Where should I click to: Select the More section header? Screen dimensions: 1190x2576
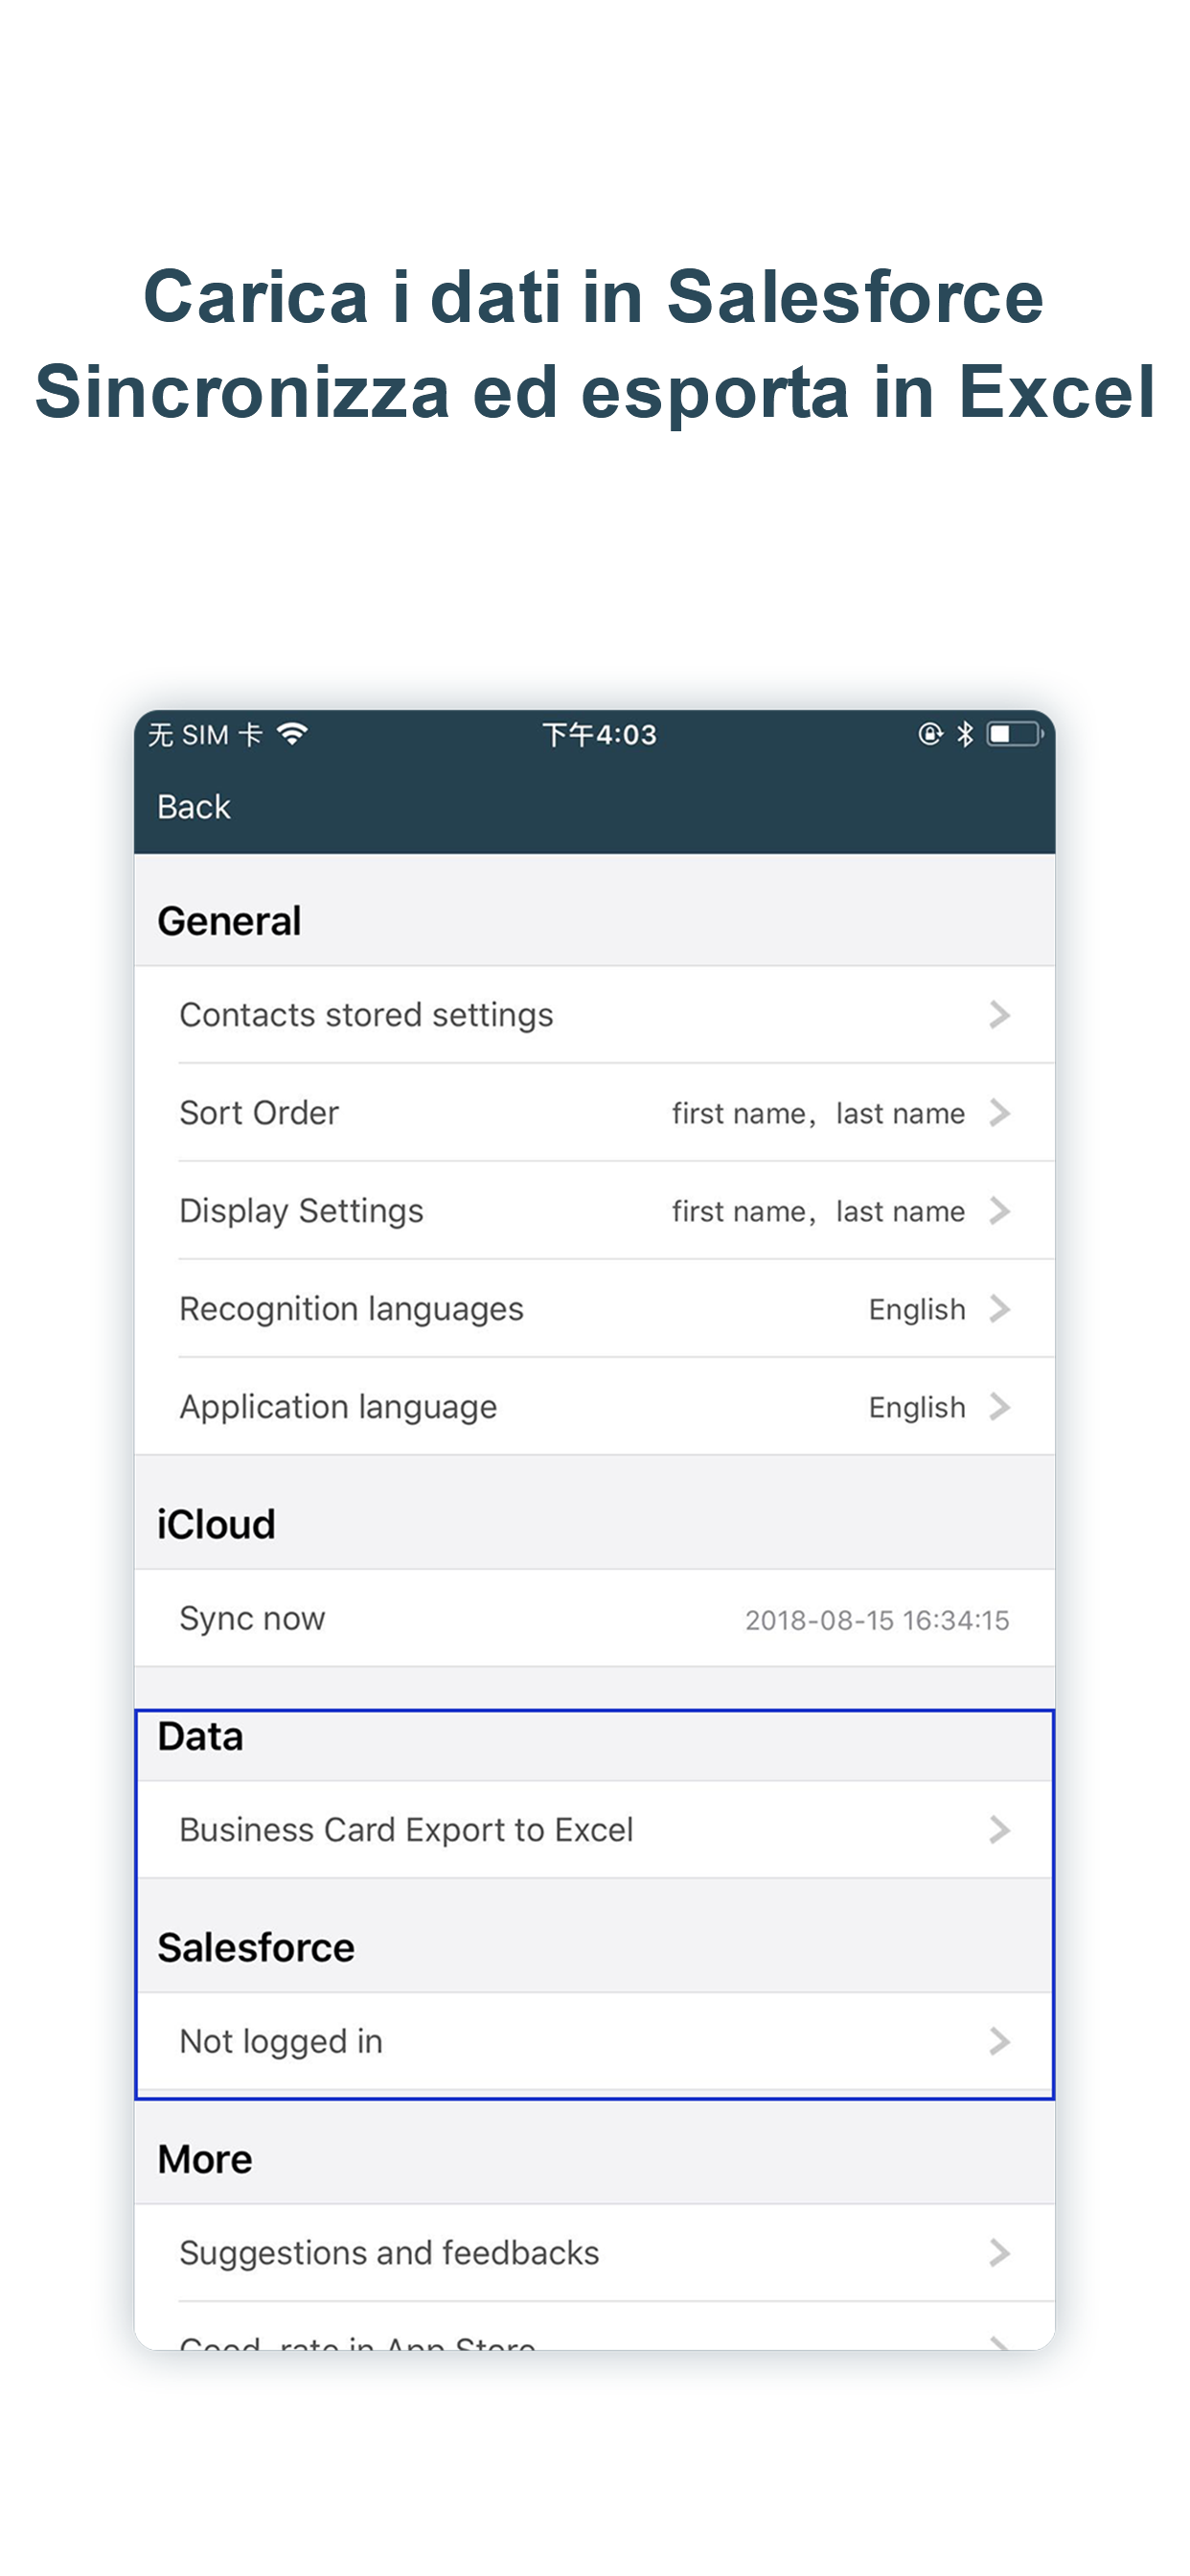click(x=205, y=2159)
